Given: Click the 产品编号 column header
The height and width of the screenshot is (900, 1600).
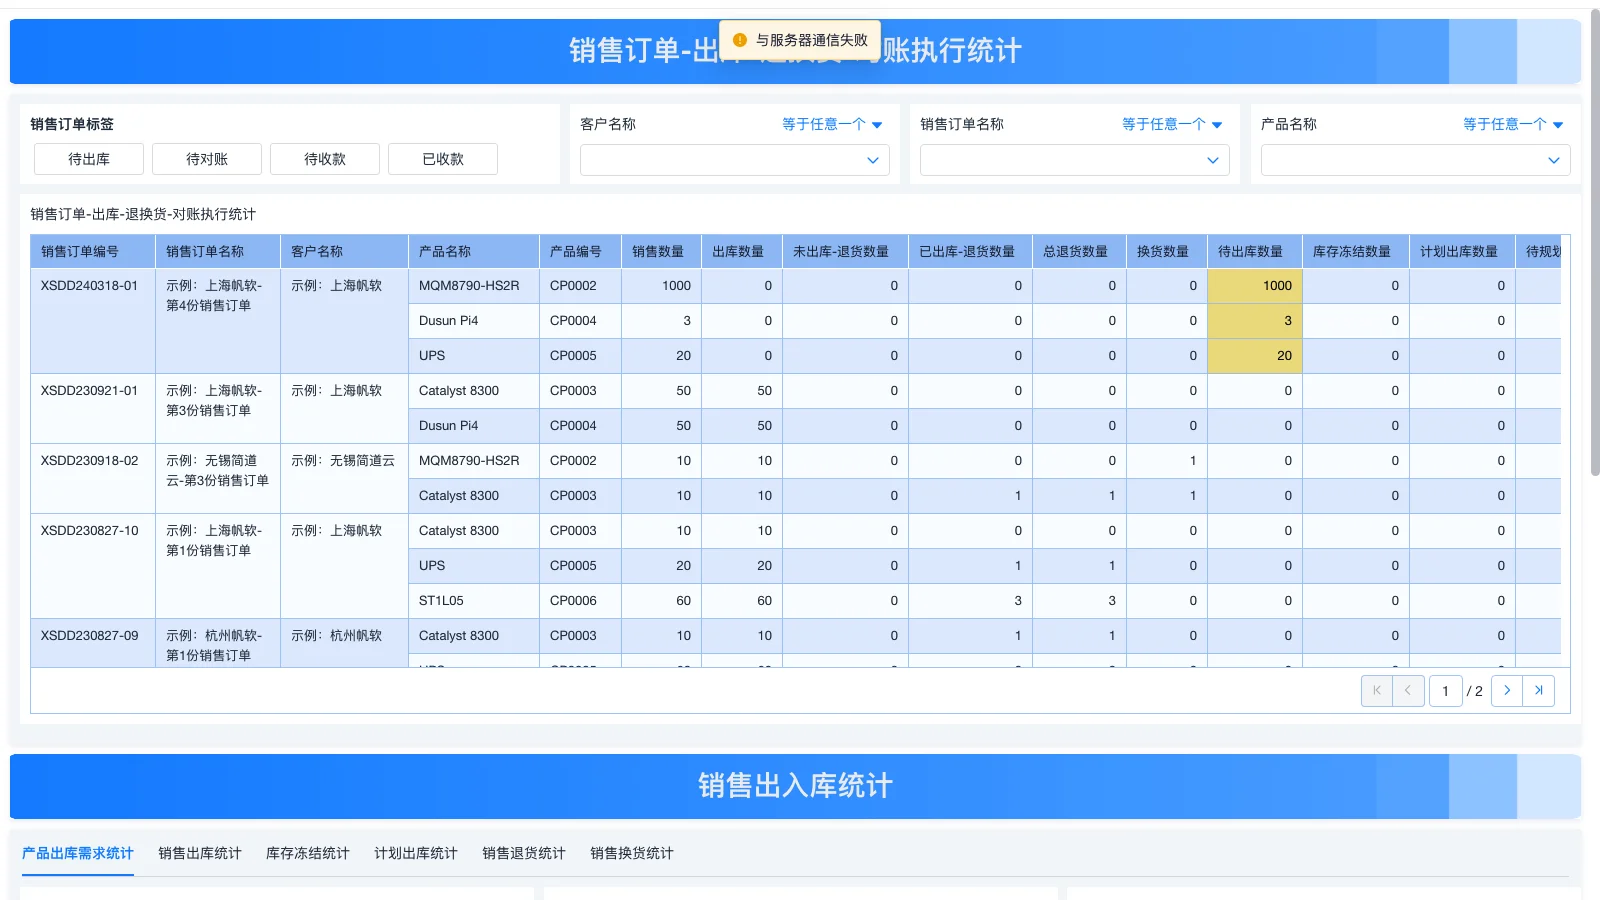Looking at the screenshot, I should (x=580, y=251).
